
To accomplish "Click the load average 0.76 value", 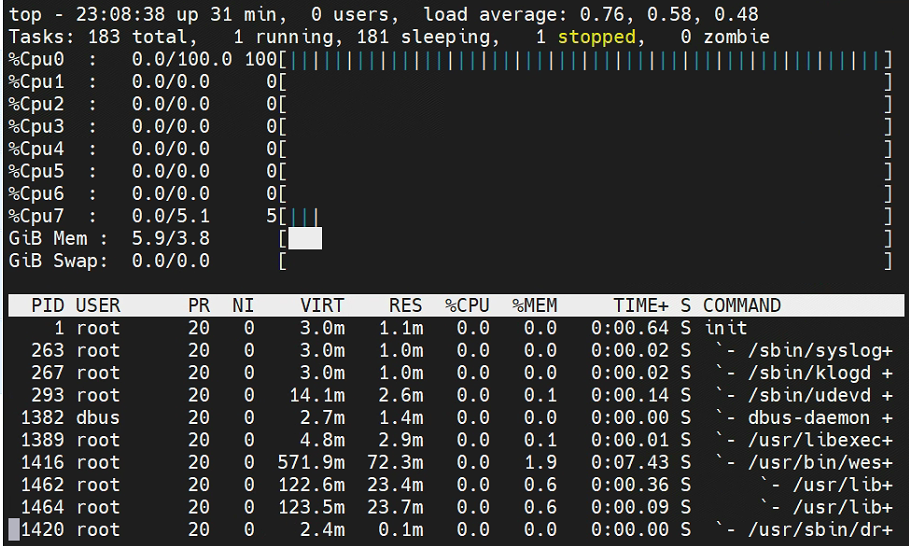I will (602, 15).
